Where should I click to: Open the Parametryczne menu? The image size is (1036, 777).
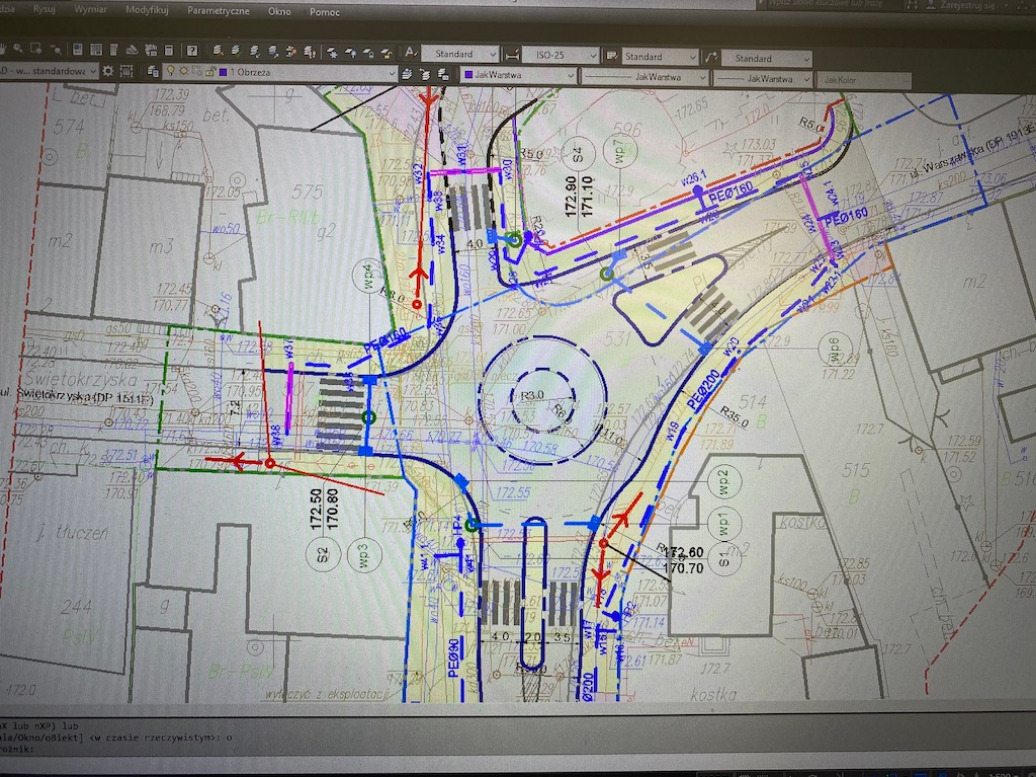218,11
